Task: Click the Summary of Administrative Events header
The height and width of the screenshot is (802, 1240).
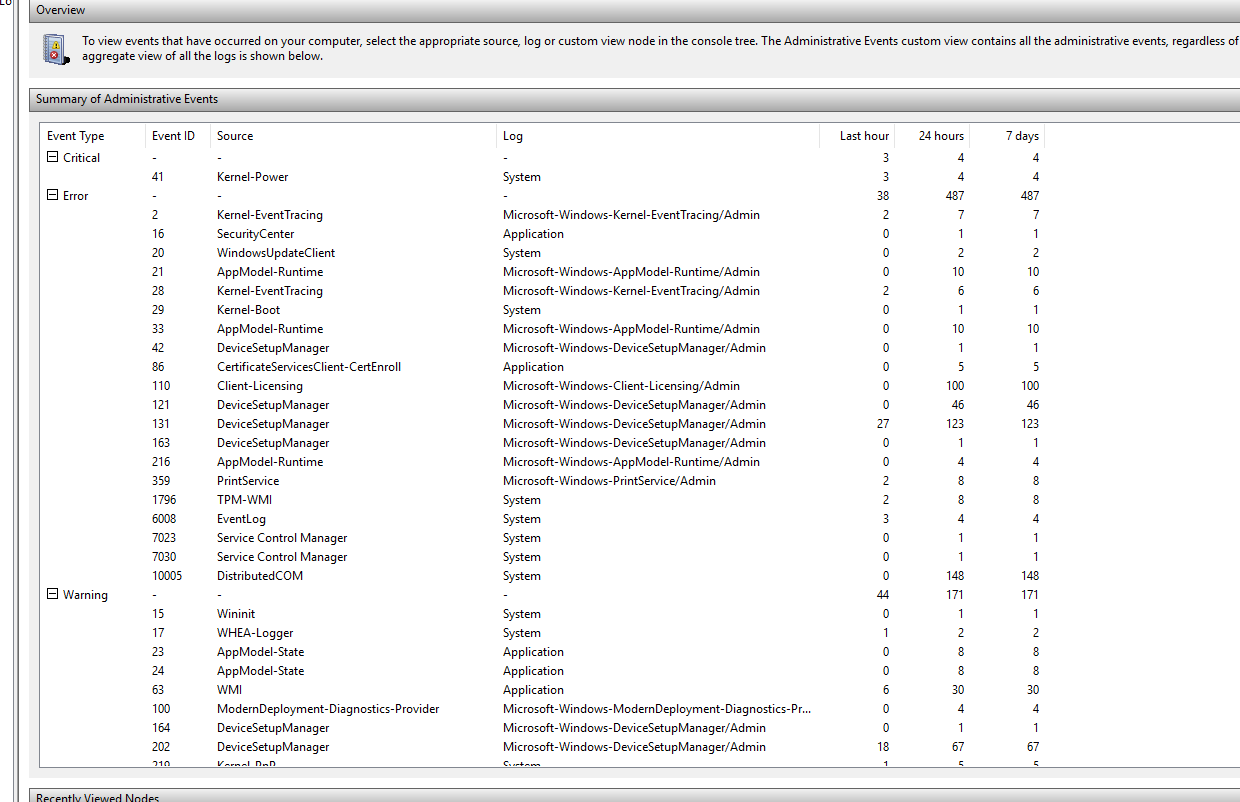Action: click(x=635, y=100)
